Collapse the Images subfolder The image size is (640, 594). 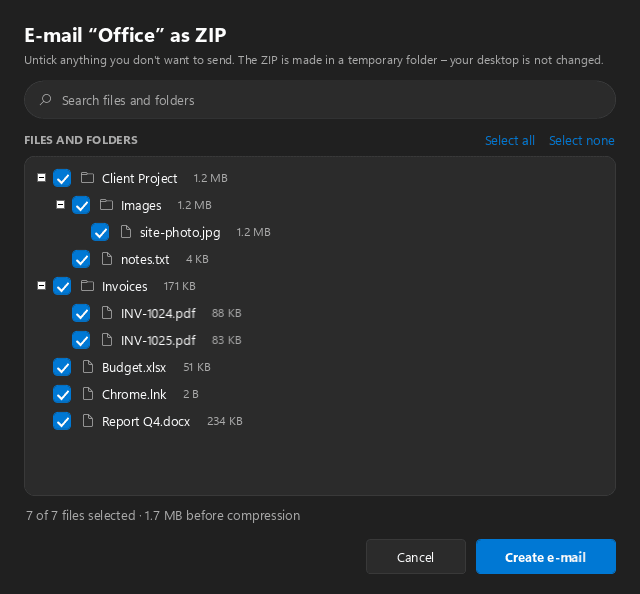pyautogui.click(x=60, y=205)
